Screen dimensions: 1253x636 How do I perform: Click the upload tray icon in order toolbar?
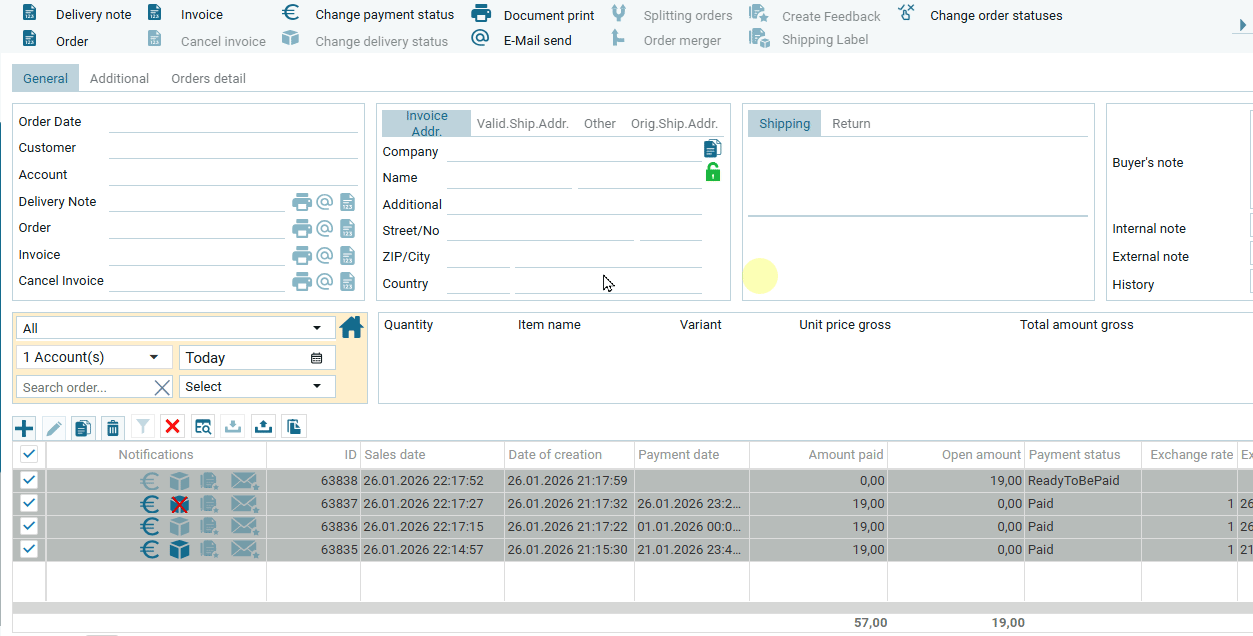[x=263, y=427]
